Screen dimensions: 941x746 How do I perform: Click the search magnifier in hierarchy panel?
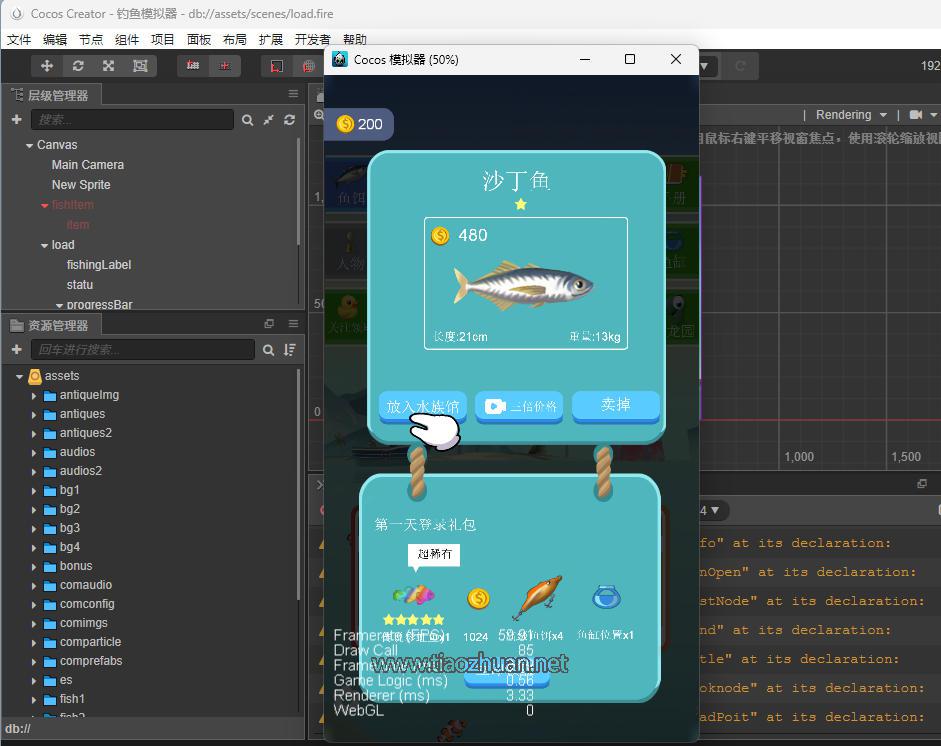pyautogui.click(x=247, y=120)
